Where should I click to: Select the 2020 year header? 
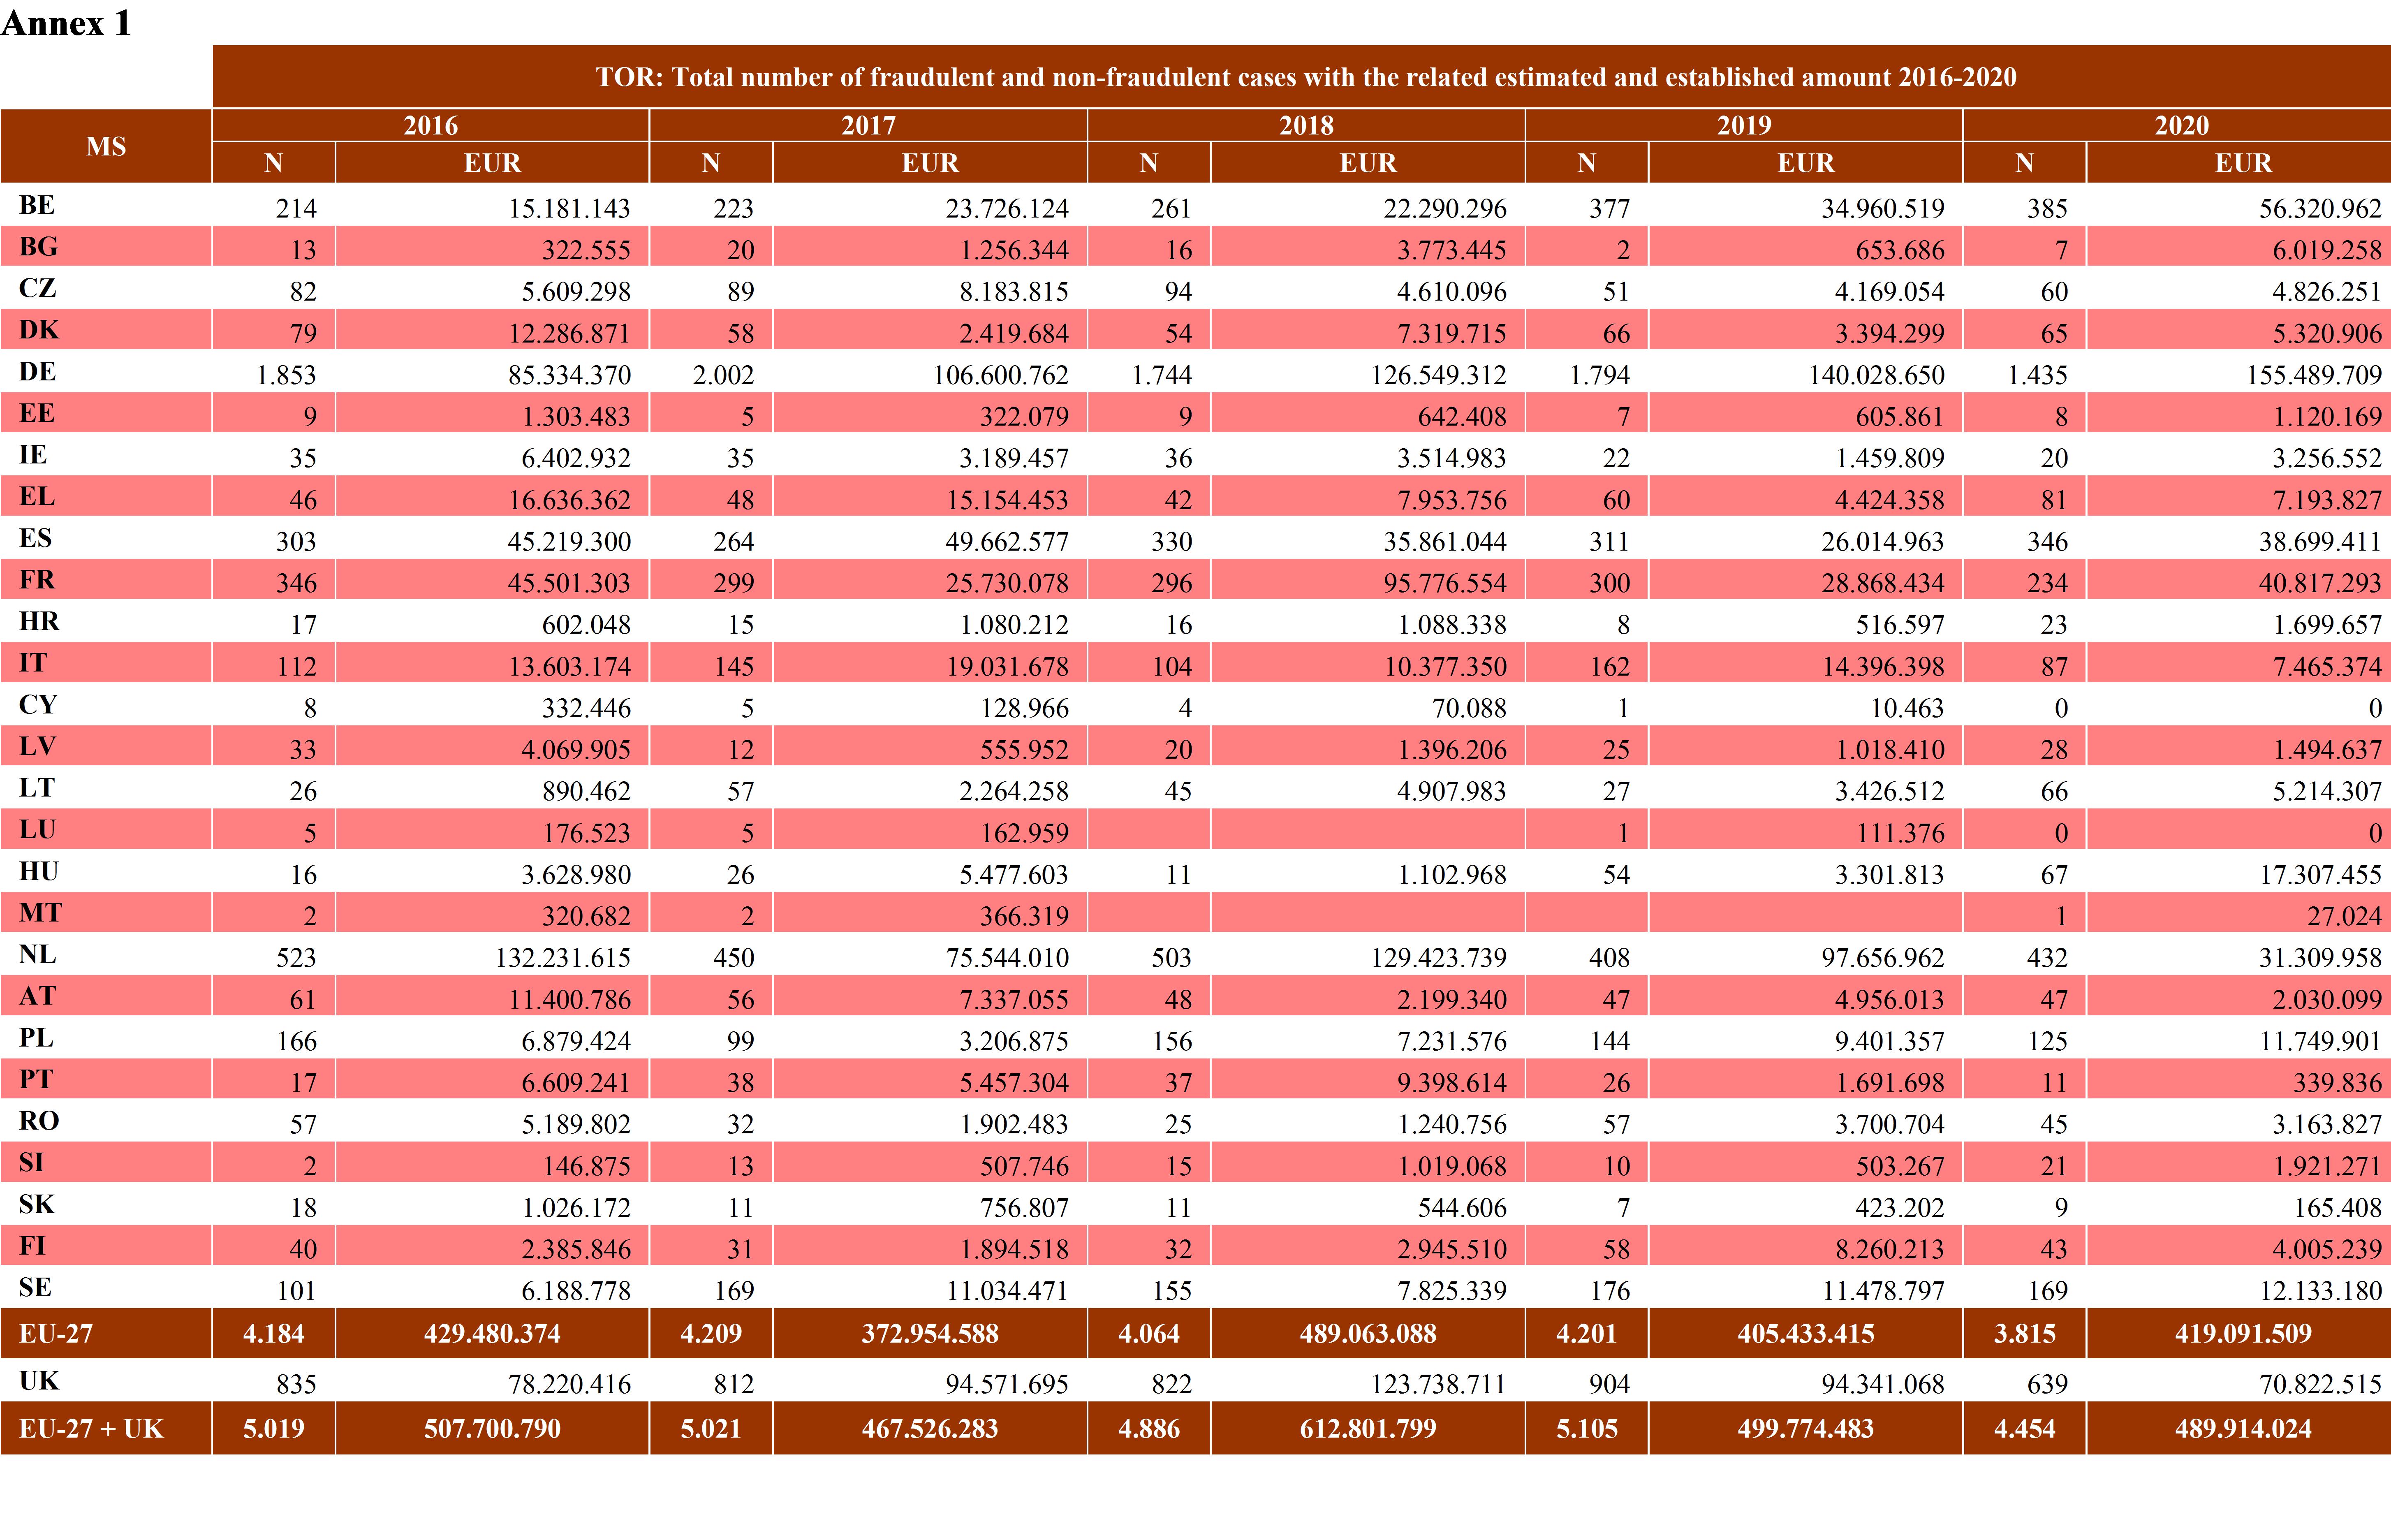pyautogui.click(x=2181, y=125)
